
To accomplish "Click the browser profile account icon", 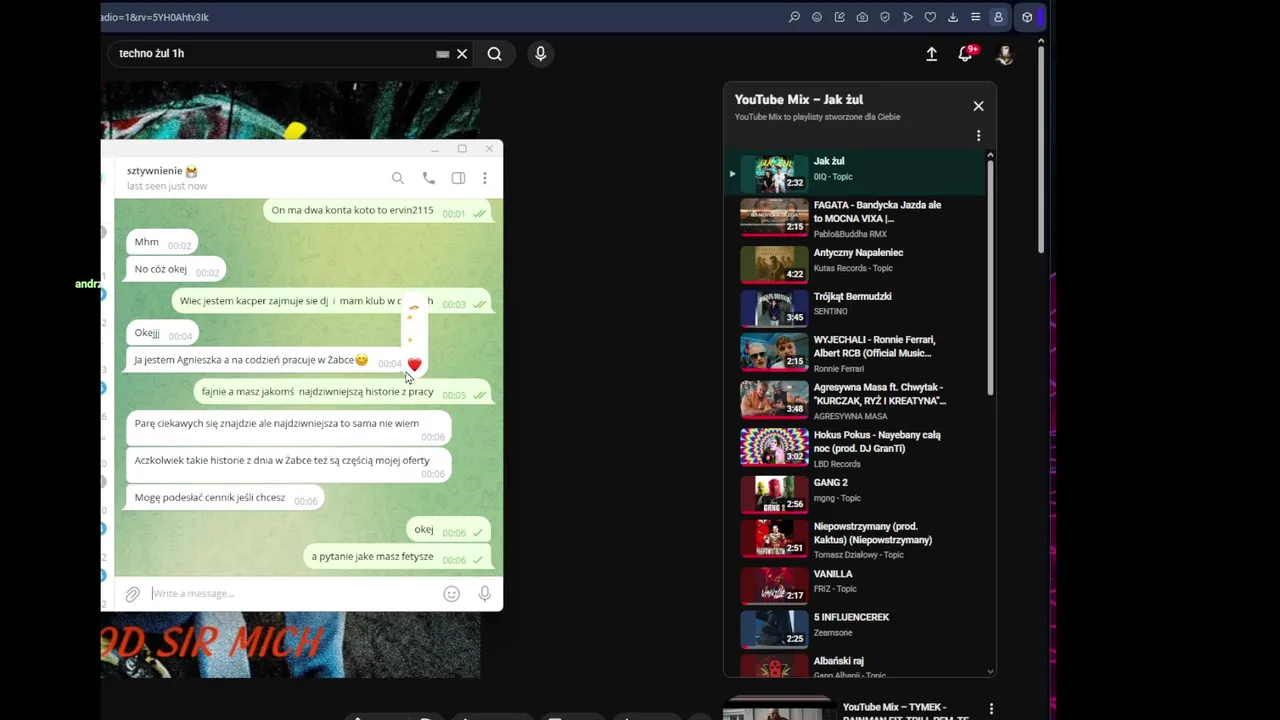I will click(x=998, y=17).
